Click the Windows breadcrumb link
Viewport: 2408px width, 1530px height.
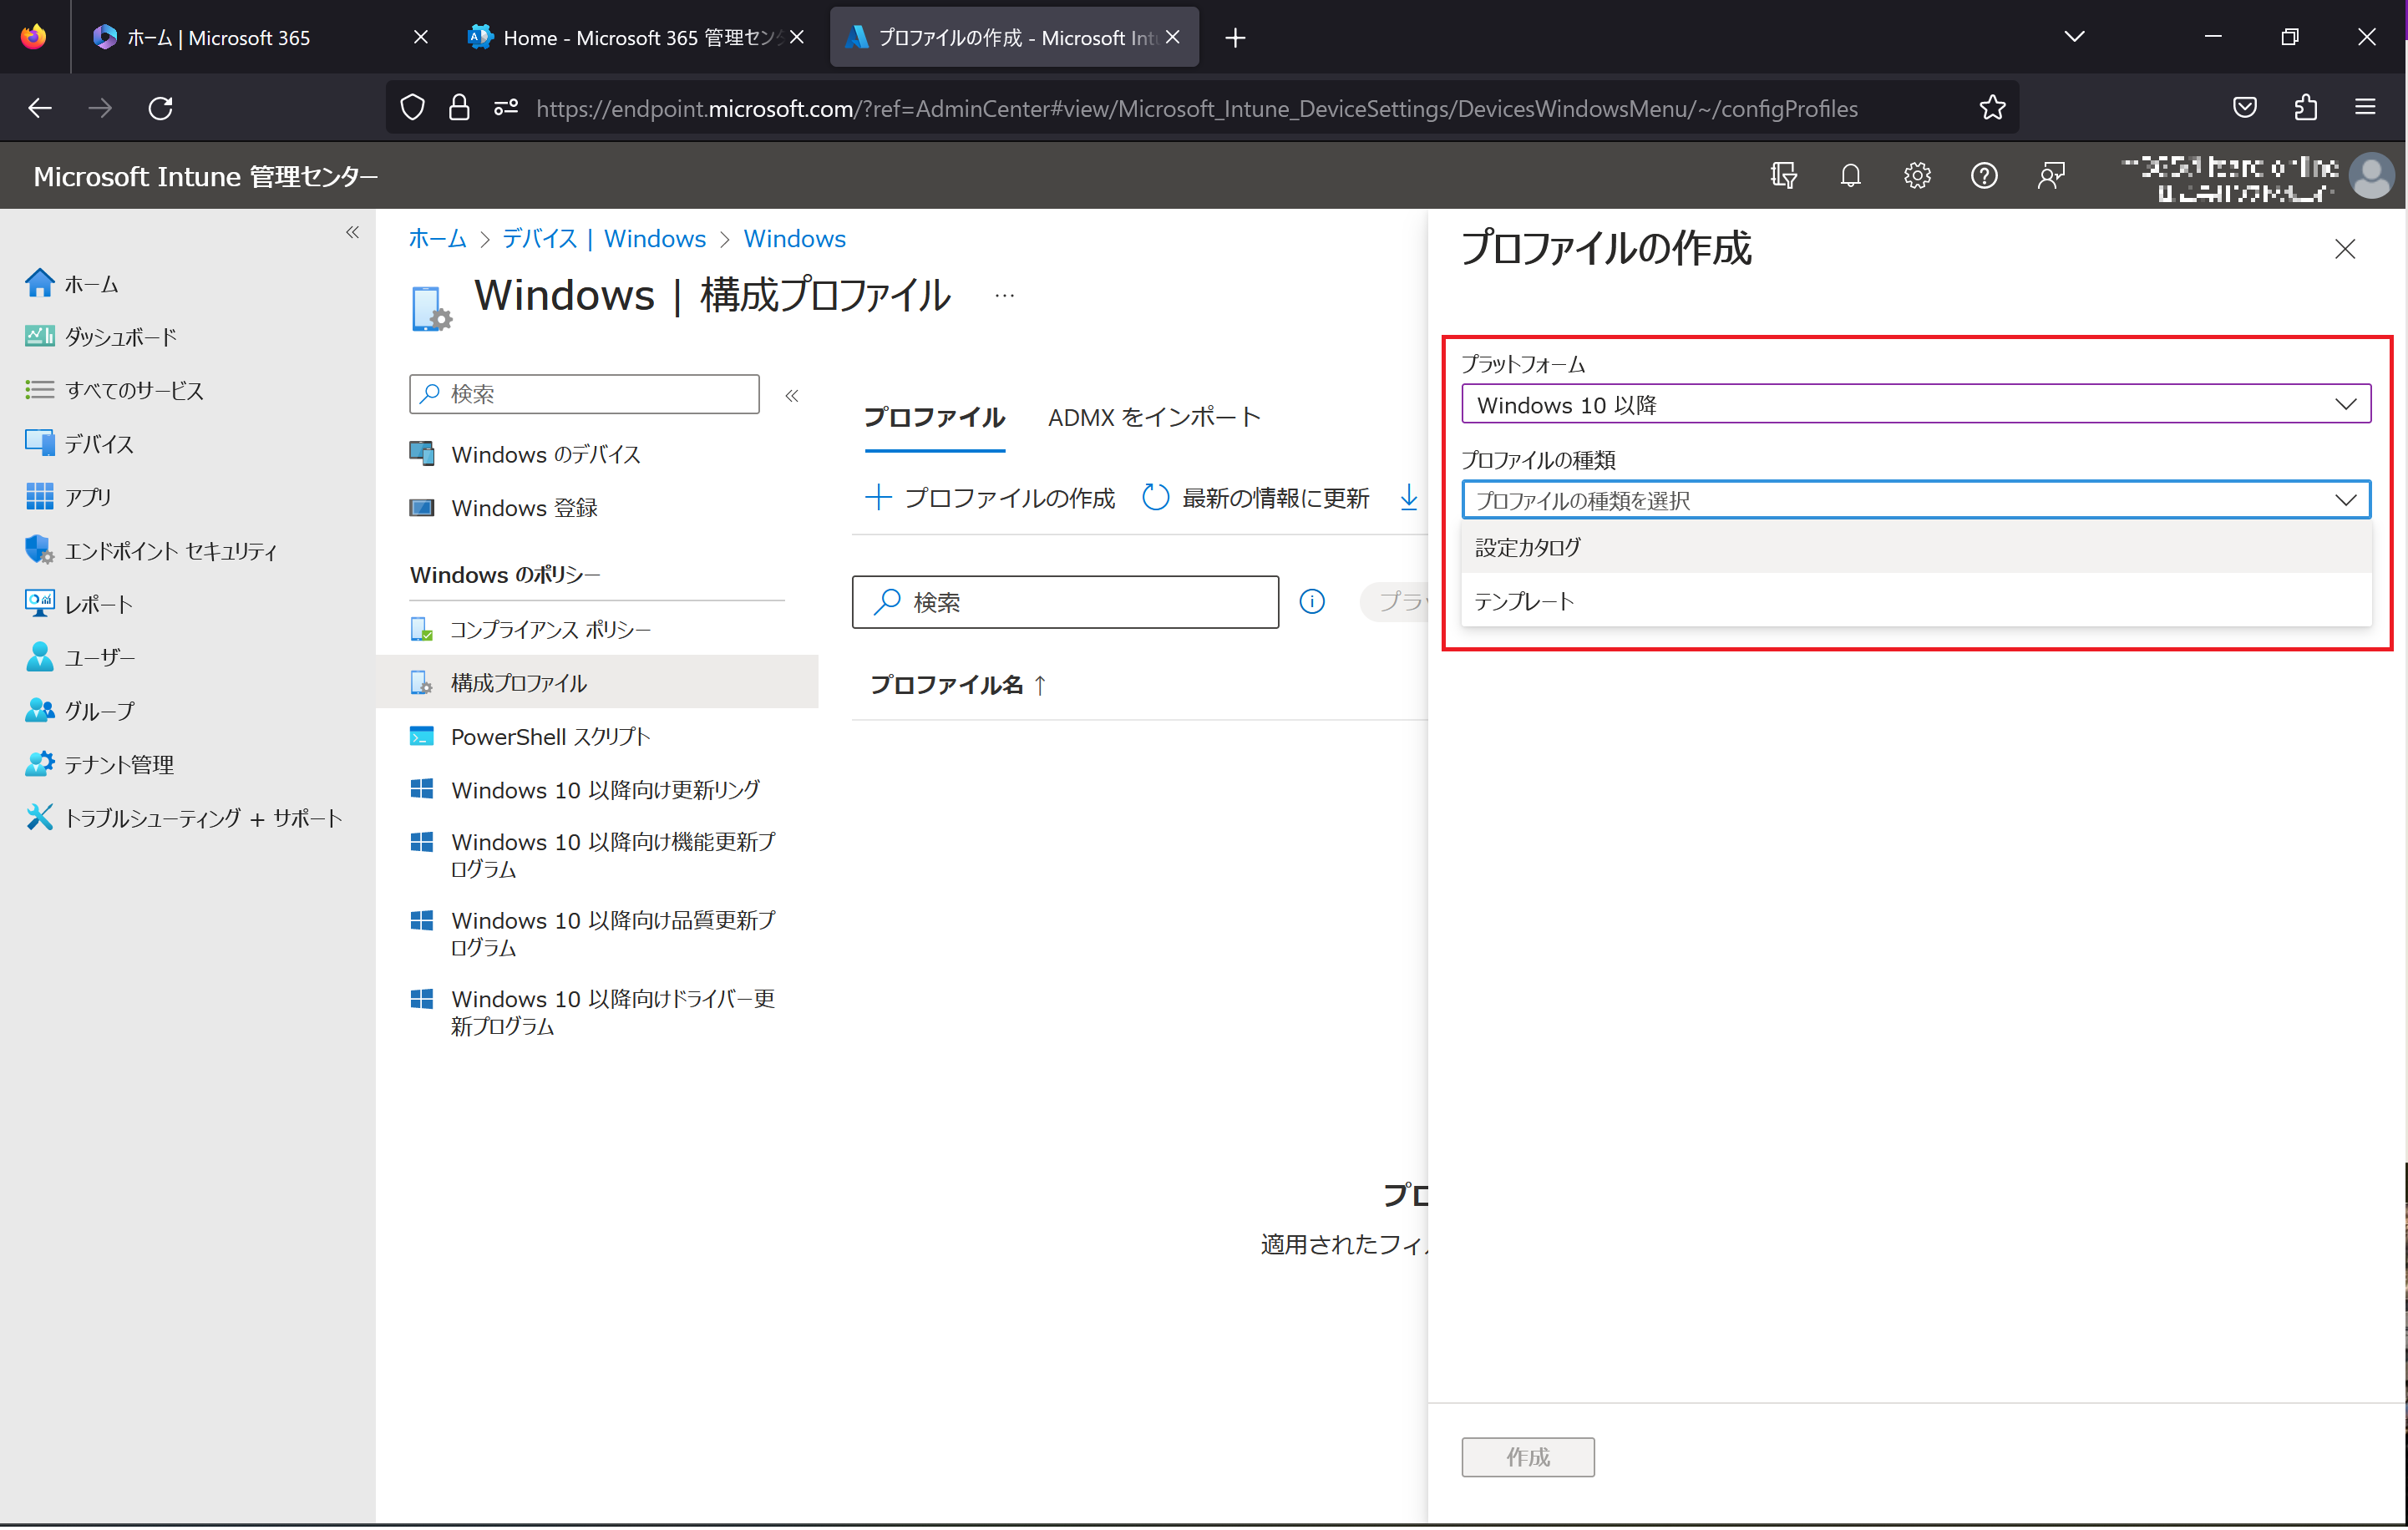point(794,239)
